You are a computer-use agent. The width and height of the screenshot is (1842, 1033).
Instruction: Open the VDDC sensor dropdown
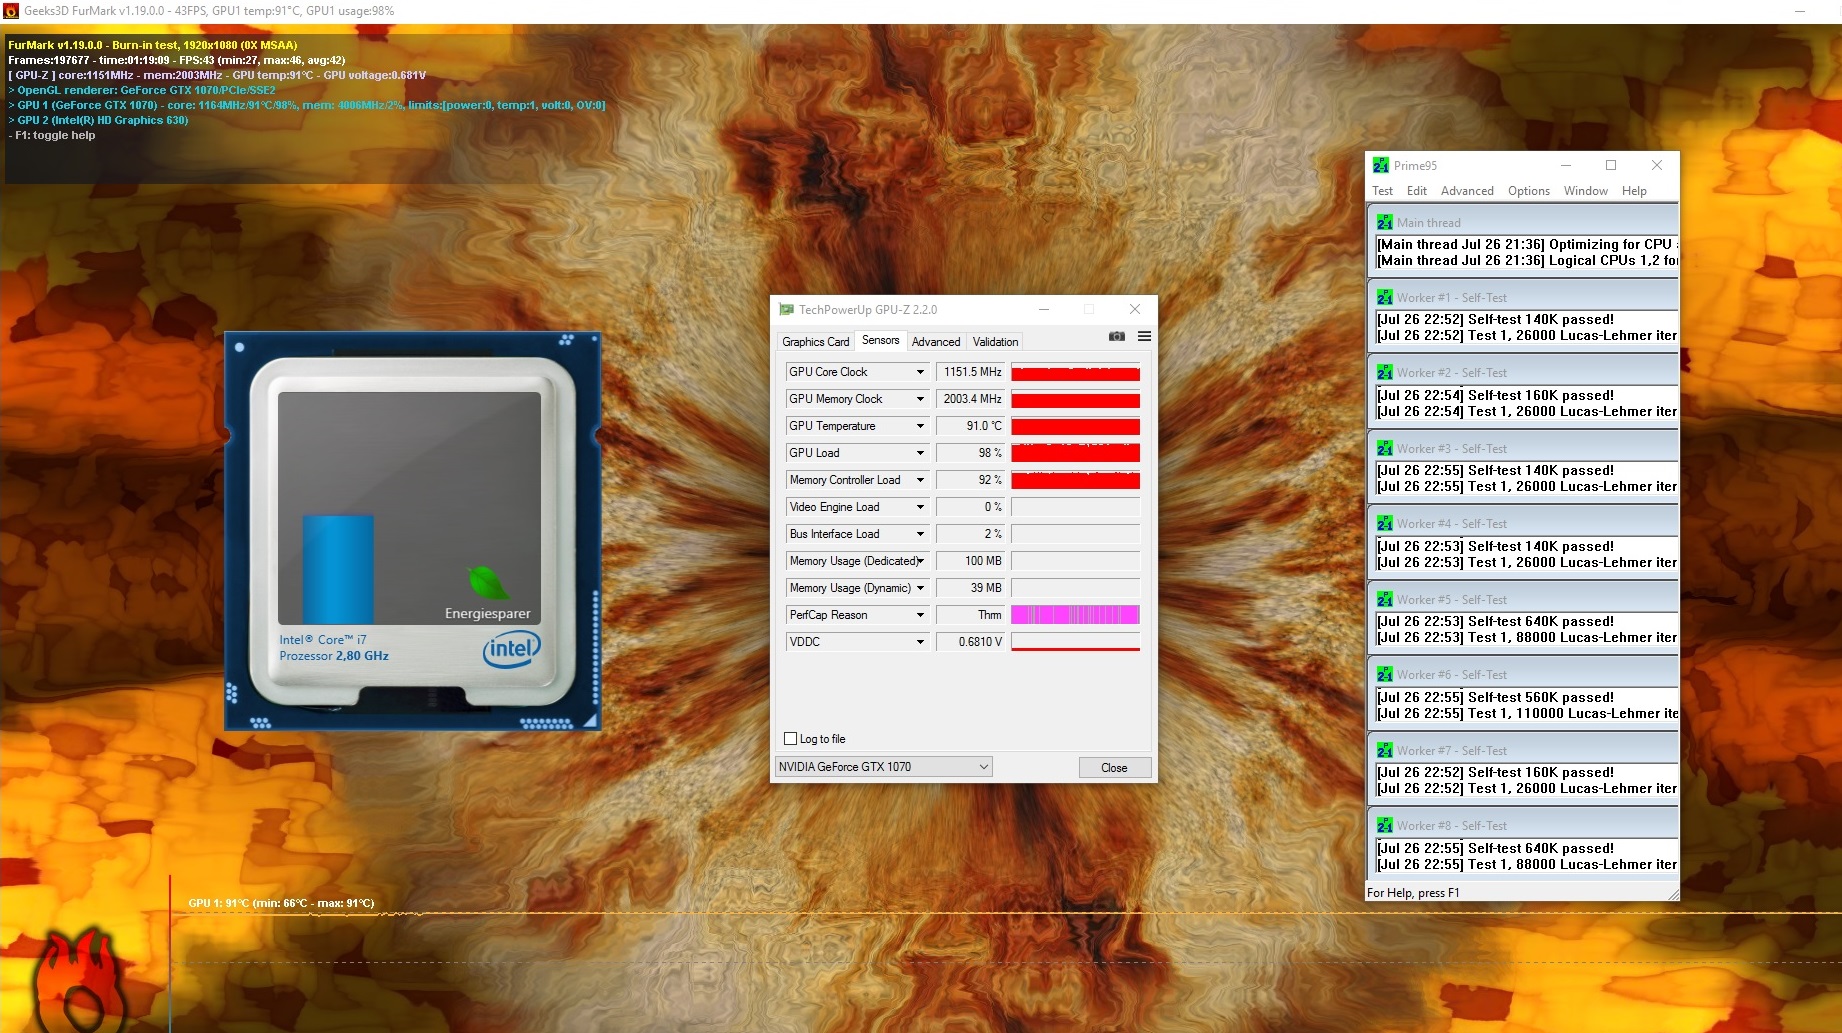pyautogui.click(x=920, y=642)
